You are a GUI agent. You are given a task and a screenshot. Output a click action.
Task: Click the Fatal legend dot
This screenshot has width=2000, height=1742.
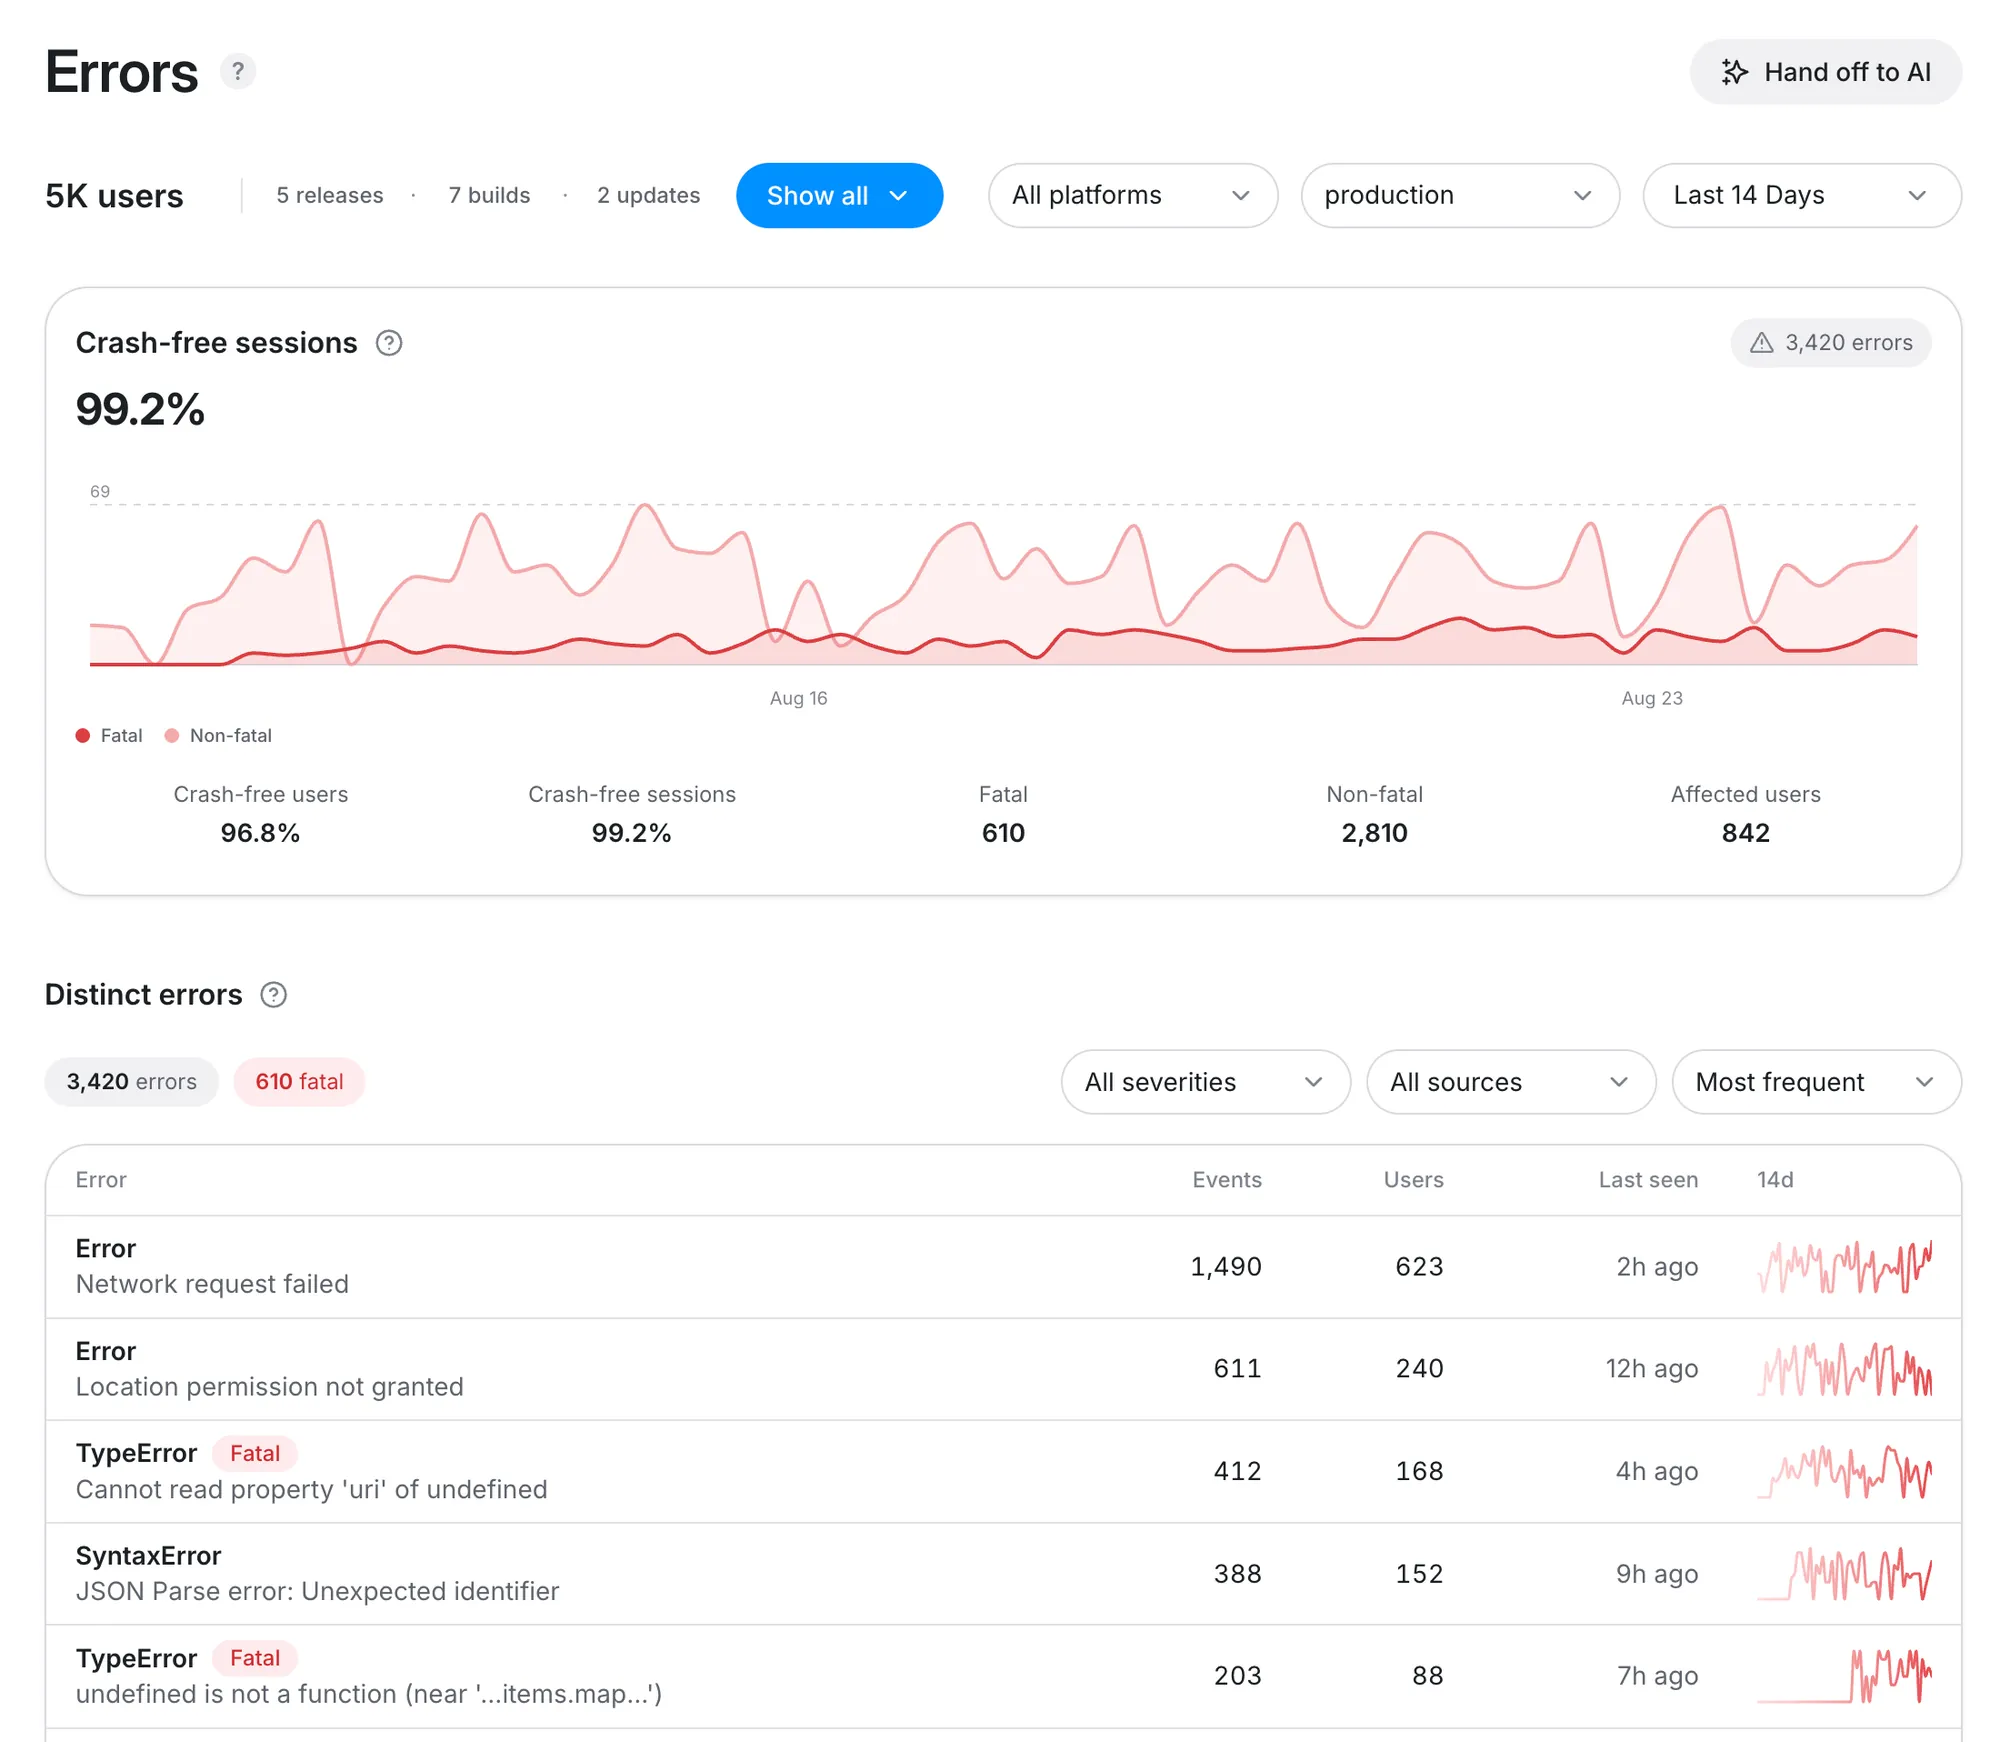coord(83,736)
